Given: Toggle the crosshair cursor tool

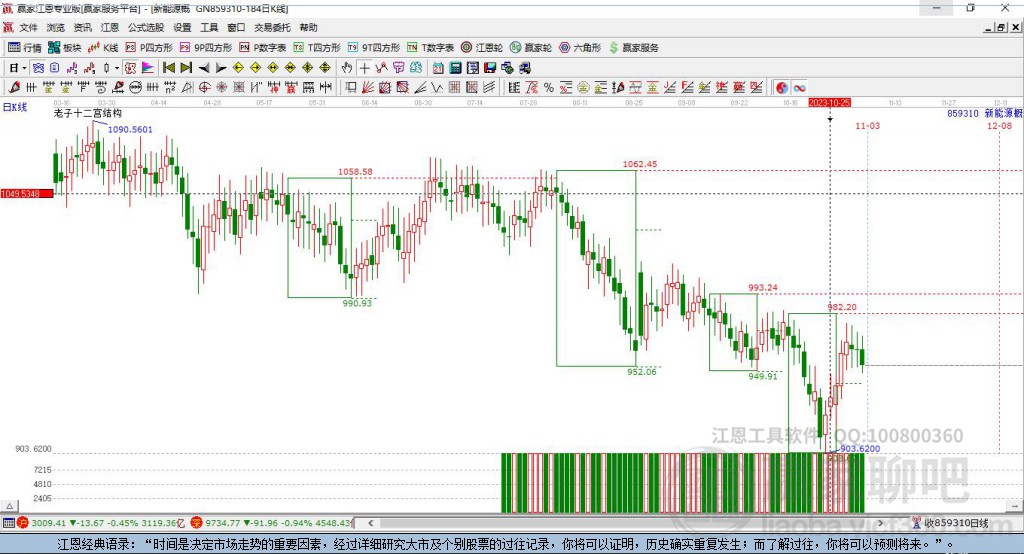Looking at the screenshot, I should [x=364, y=68].
